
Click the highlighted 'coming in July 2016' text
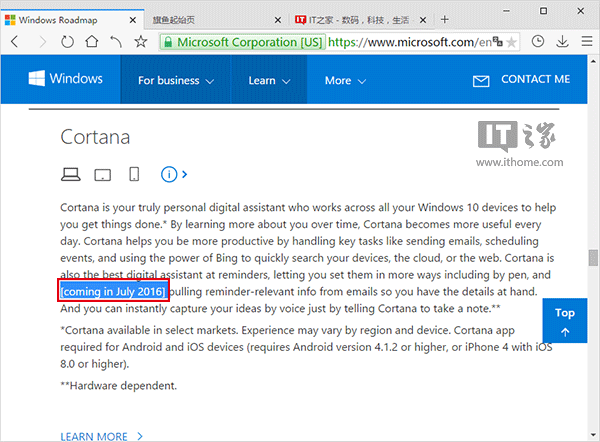click(113, 292)
